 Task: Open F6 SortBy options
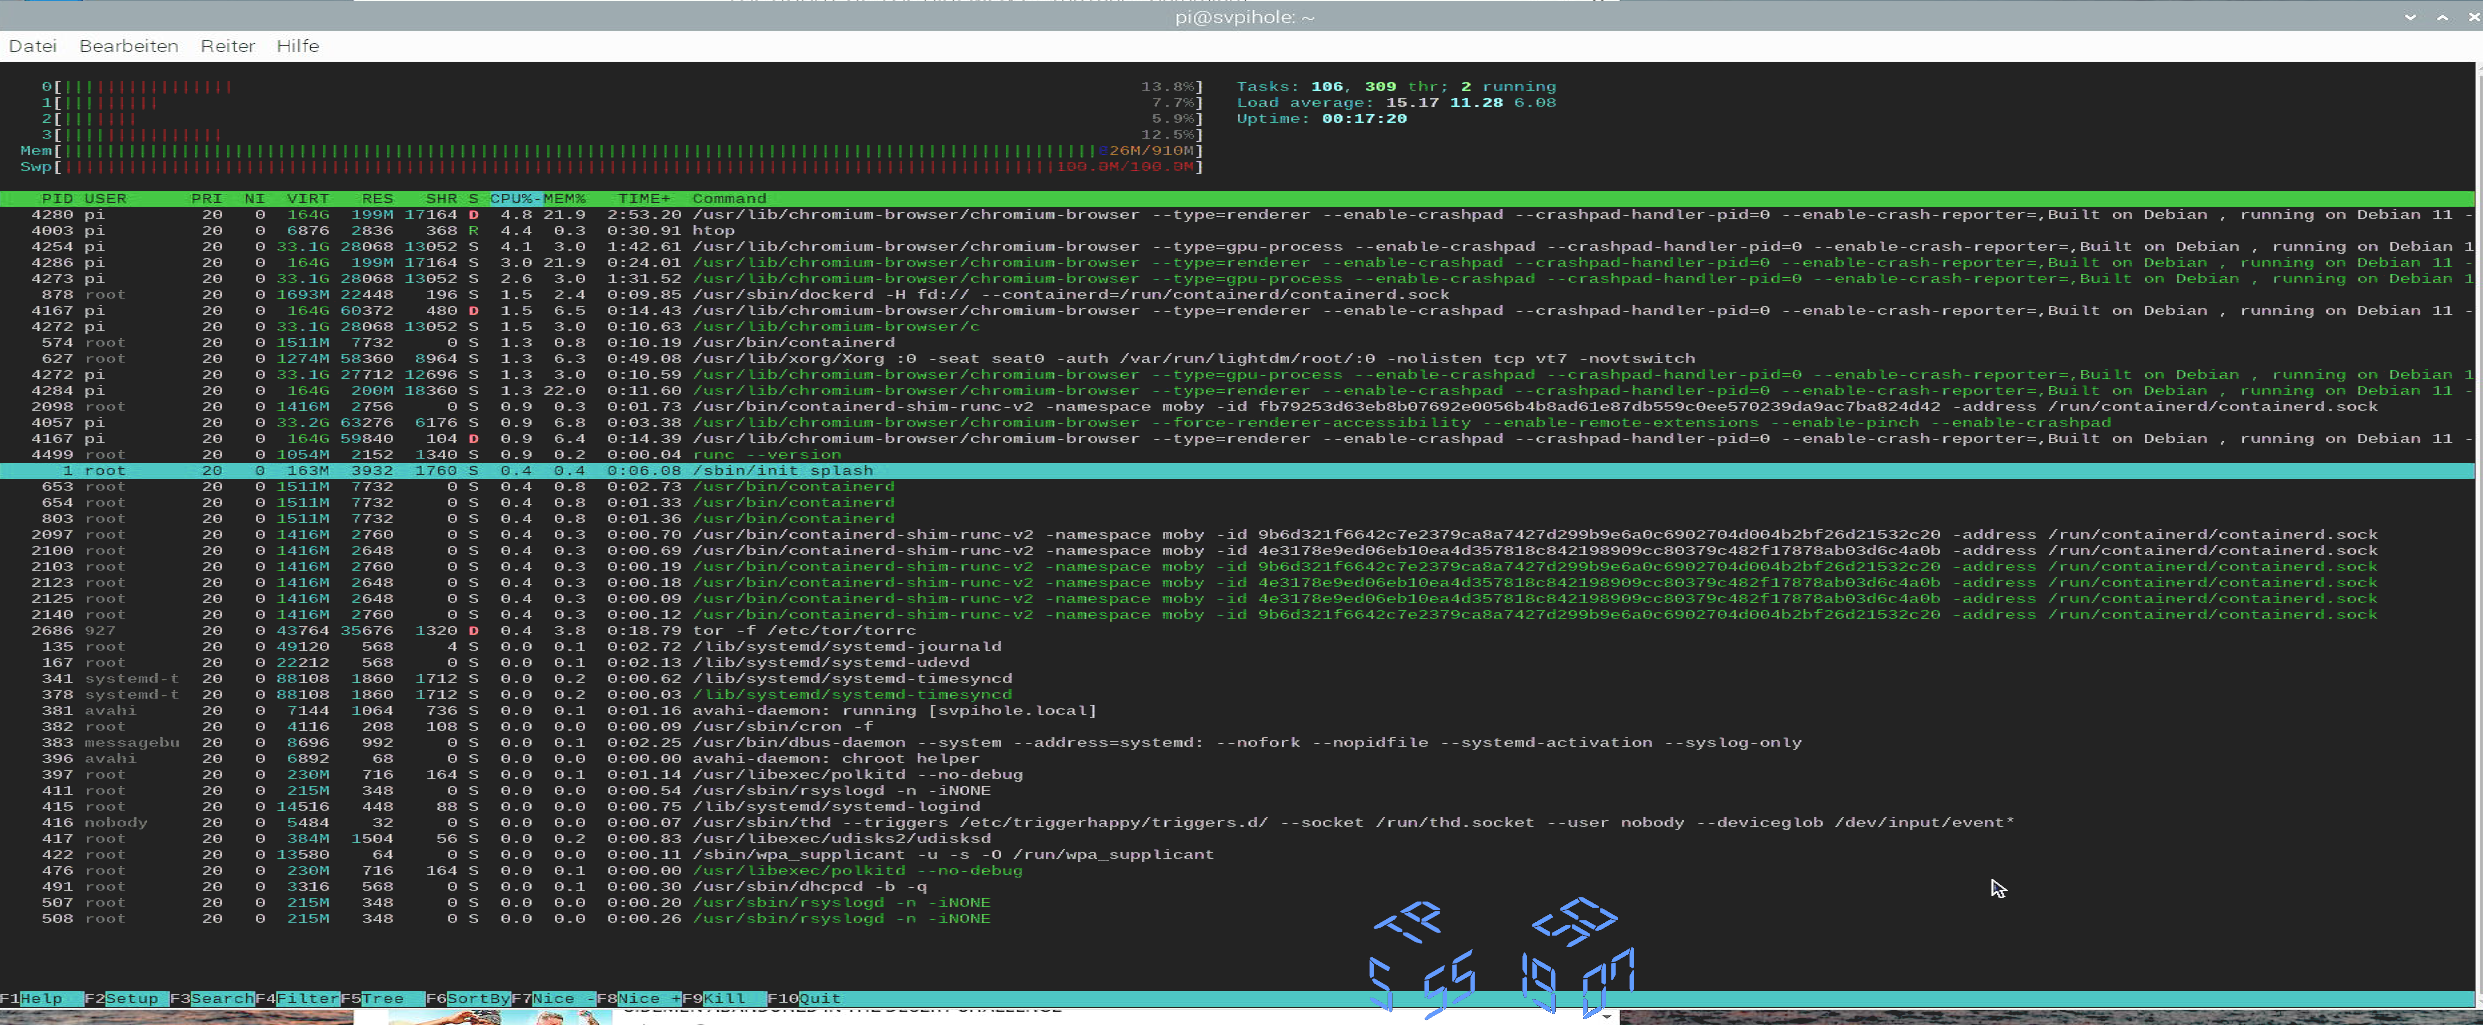[468, 998]
